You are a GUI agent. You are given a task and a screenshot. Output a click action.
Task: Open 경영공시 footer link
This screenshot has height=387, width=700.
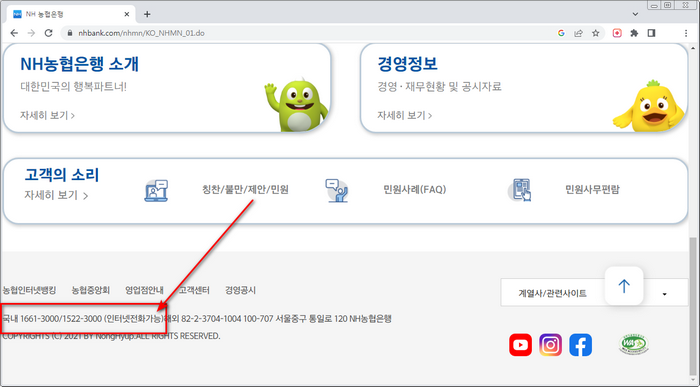click(x=240, y=290)
